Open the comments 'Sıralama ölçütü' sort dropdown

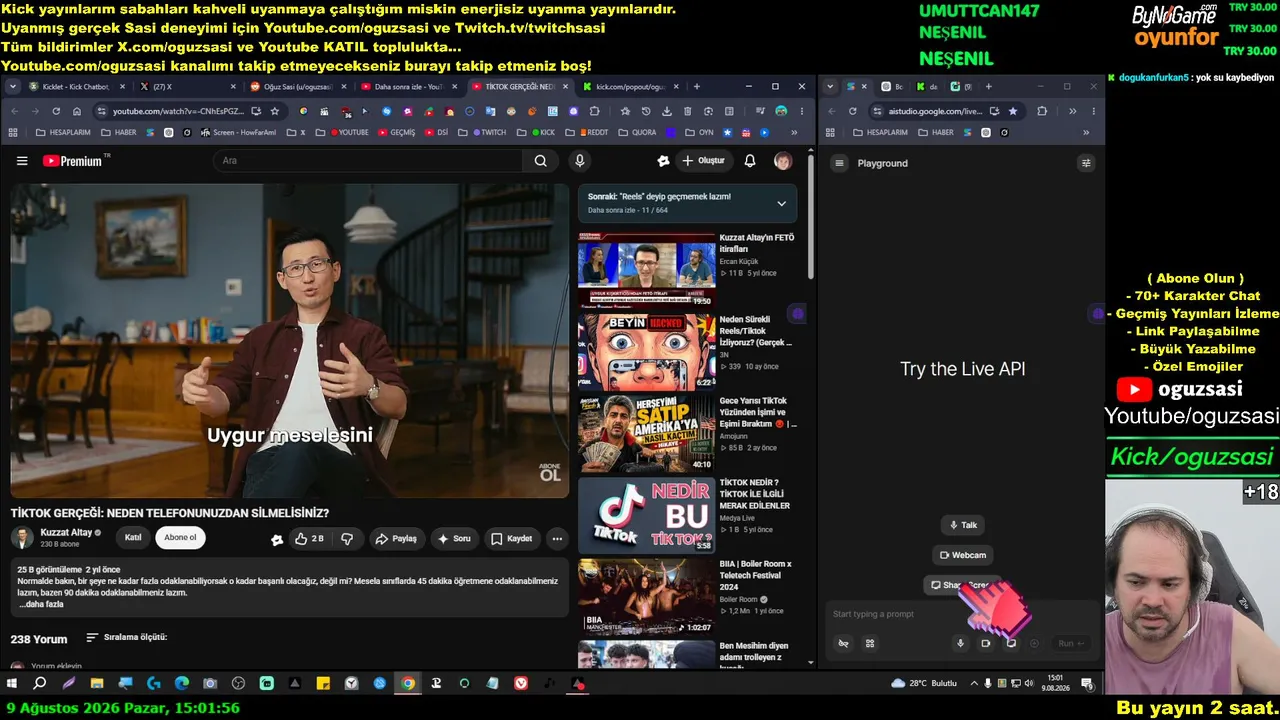126,637
